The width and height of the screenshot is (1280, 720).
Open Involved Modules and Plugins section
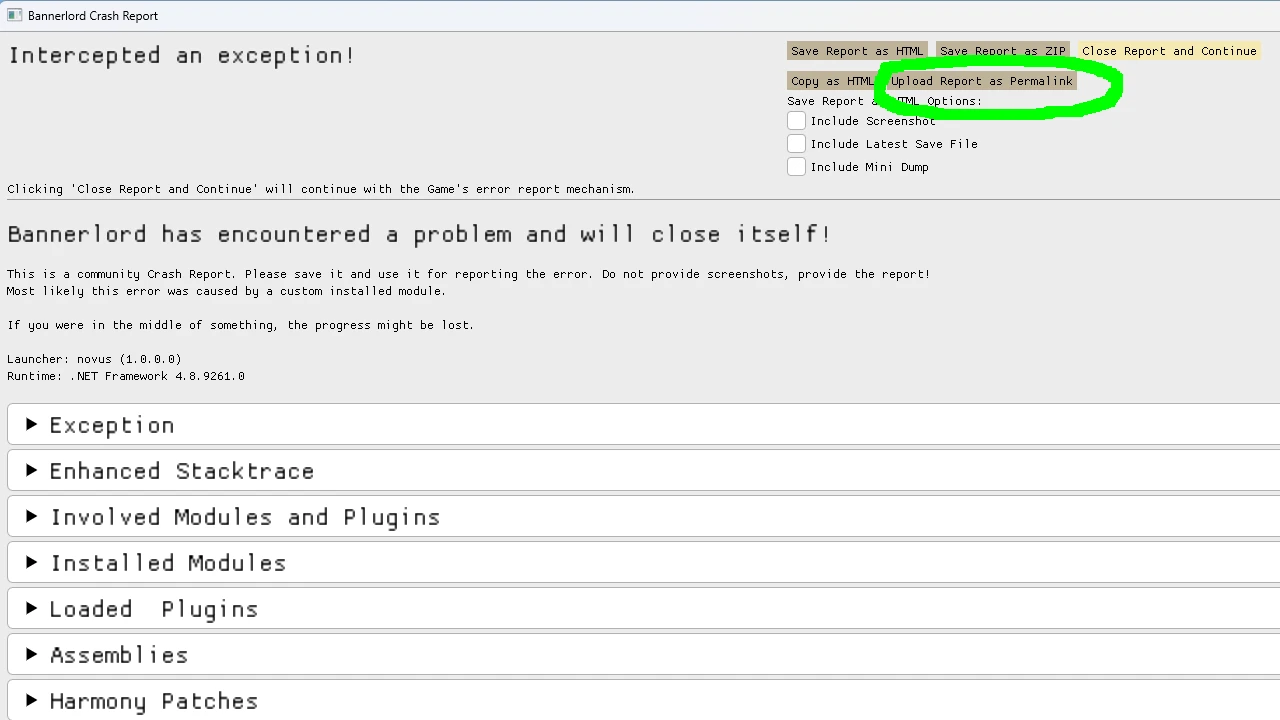pos(643,517)
